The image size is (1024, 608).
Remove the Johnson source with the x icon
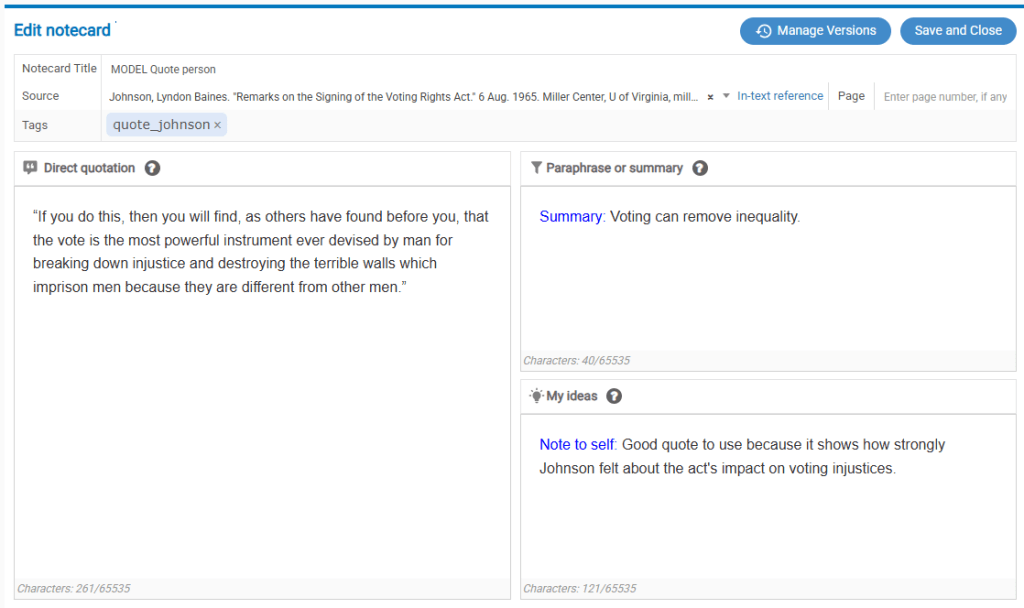(x=710, y=96)
